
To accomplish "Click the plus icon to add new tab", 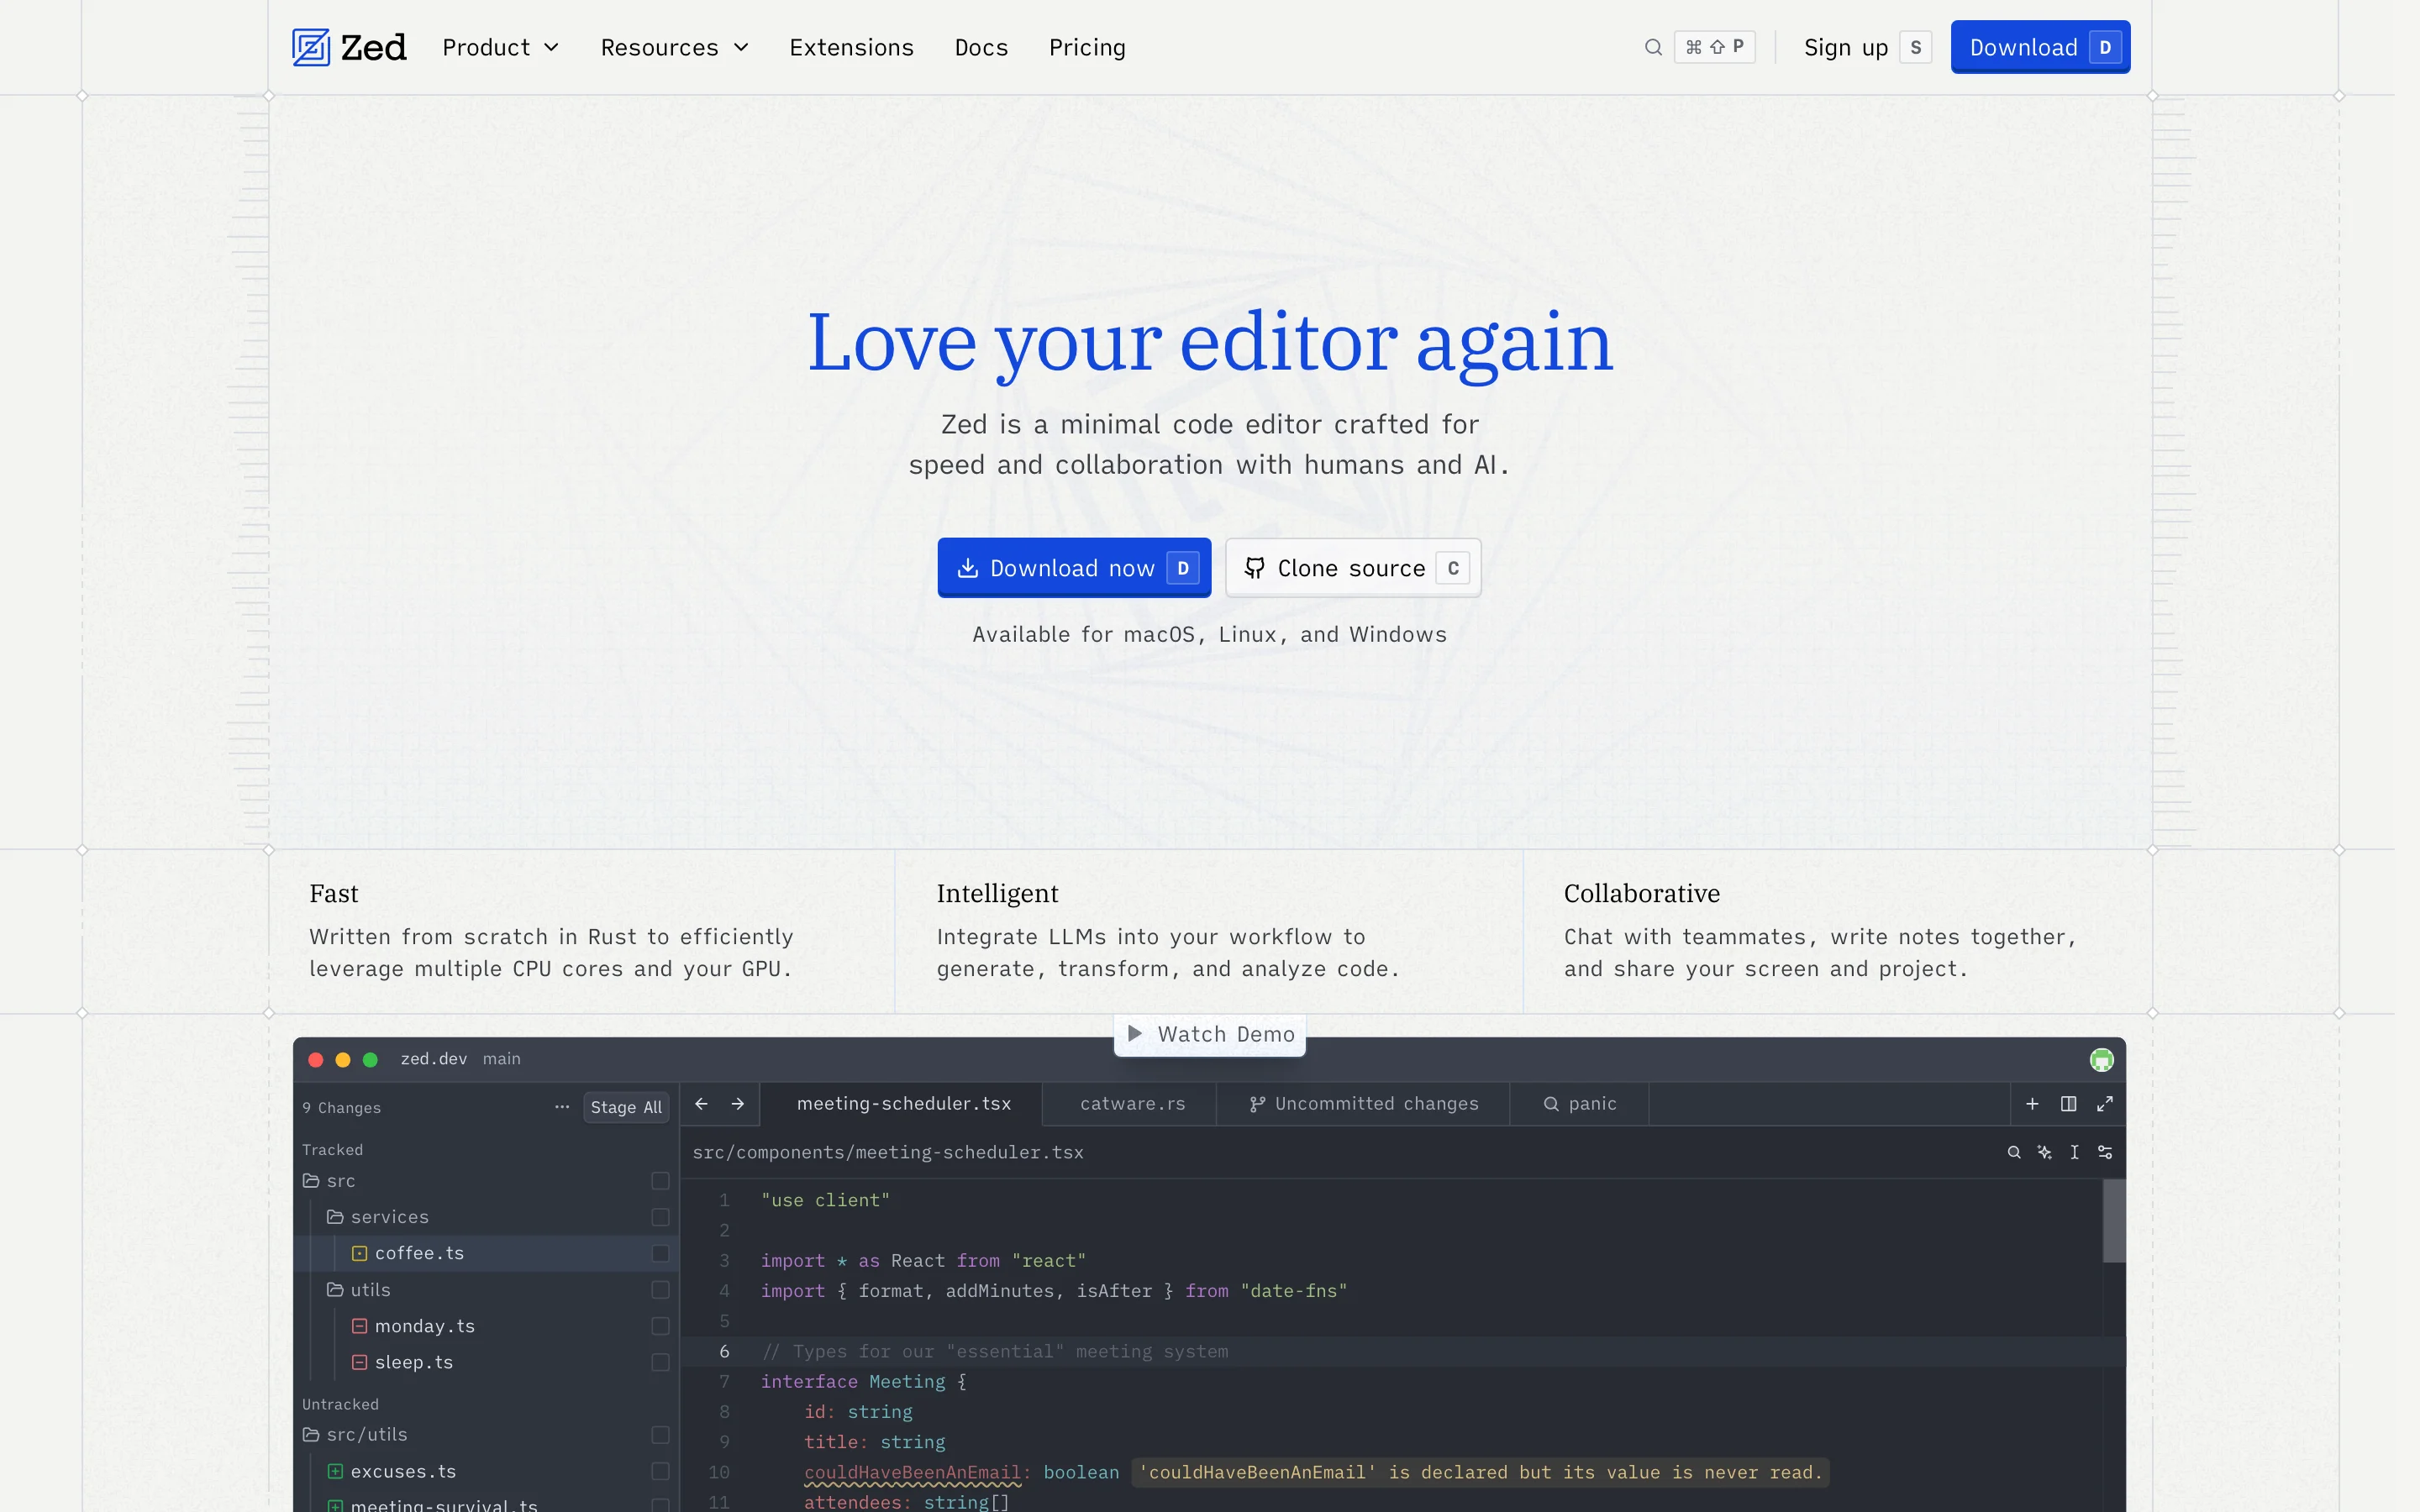I will click(2032, 1103).
